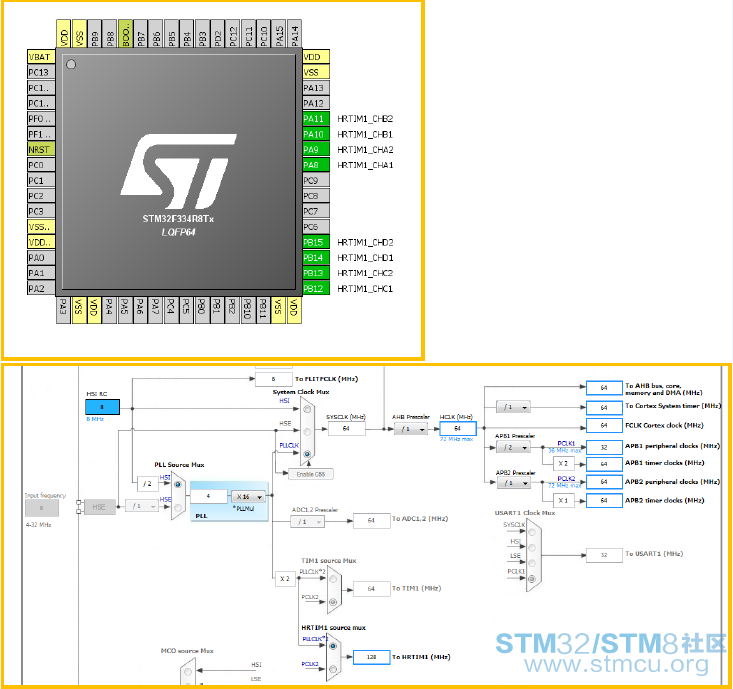
Task: Select PLLCLK*2 in HRTIM1 source mux
Action: point(333,646)
